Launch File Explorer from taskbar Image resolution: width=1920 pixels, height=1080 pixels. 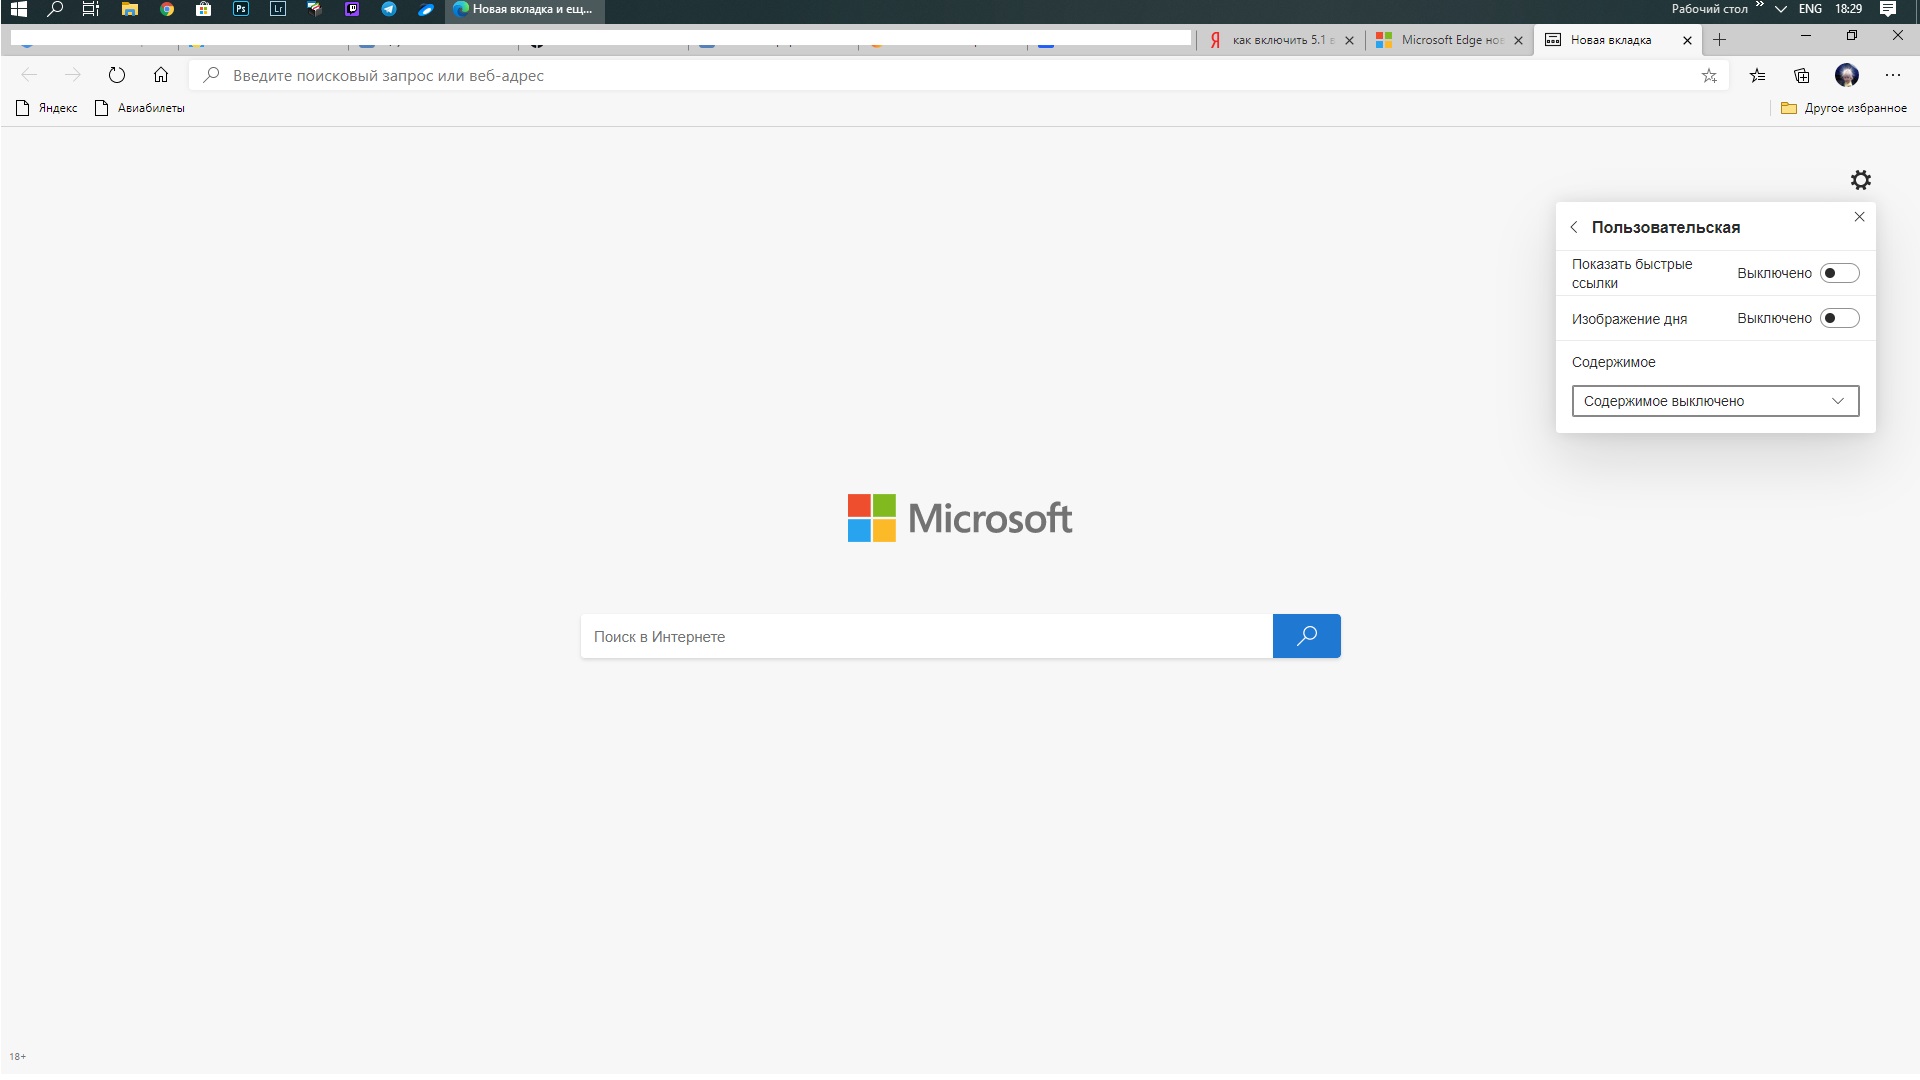point(129,9)
